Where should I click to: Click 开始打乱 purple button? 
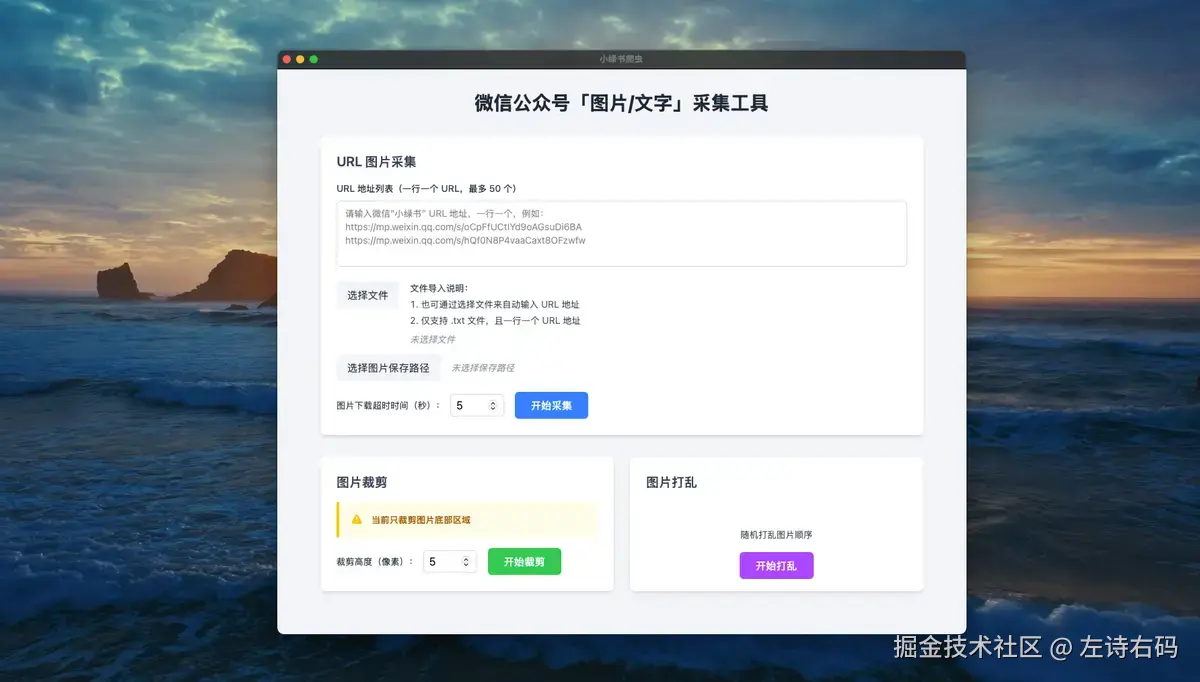pos(776,565)
